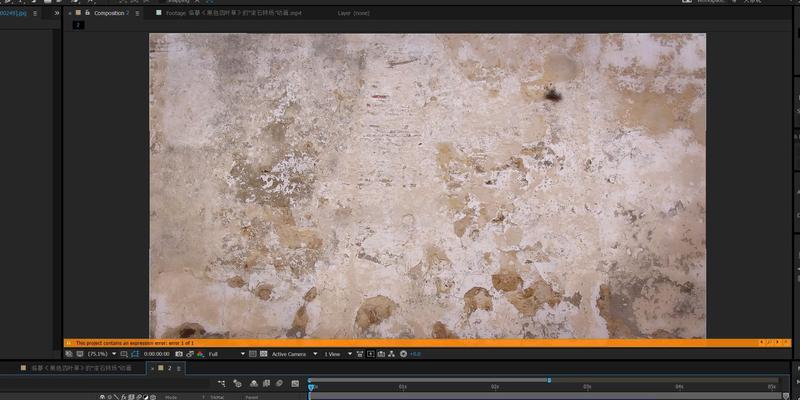800x400 pixels.
Task: Click the expression error warning banner
Action: click(x=428, y=343)
